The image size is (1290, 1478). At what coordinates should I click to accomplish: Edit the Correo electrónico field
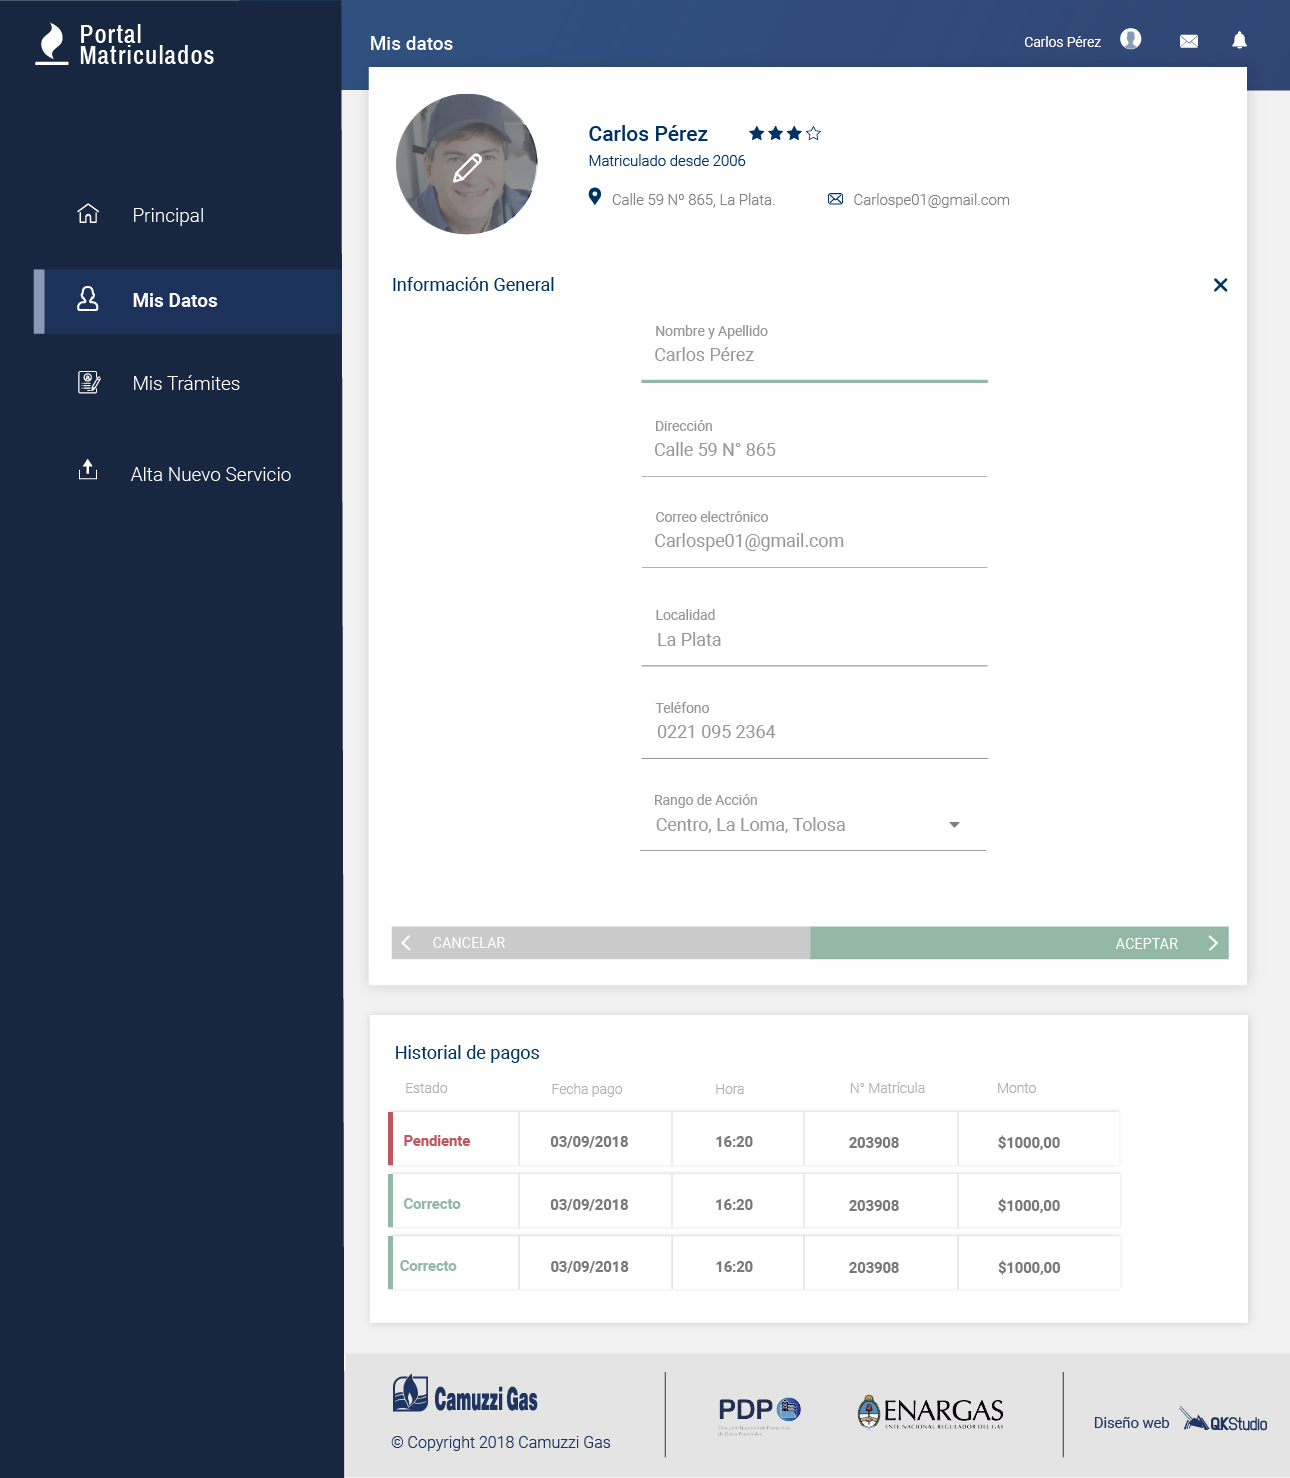tap(814, 541)
